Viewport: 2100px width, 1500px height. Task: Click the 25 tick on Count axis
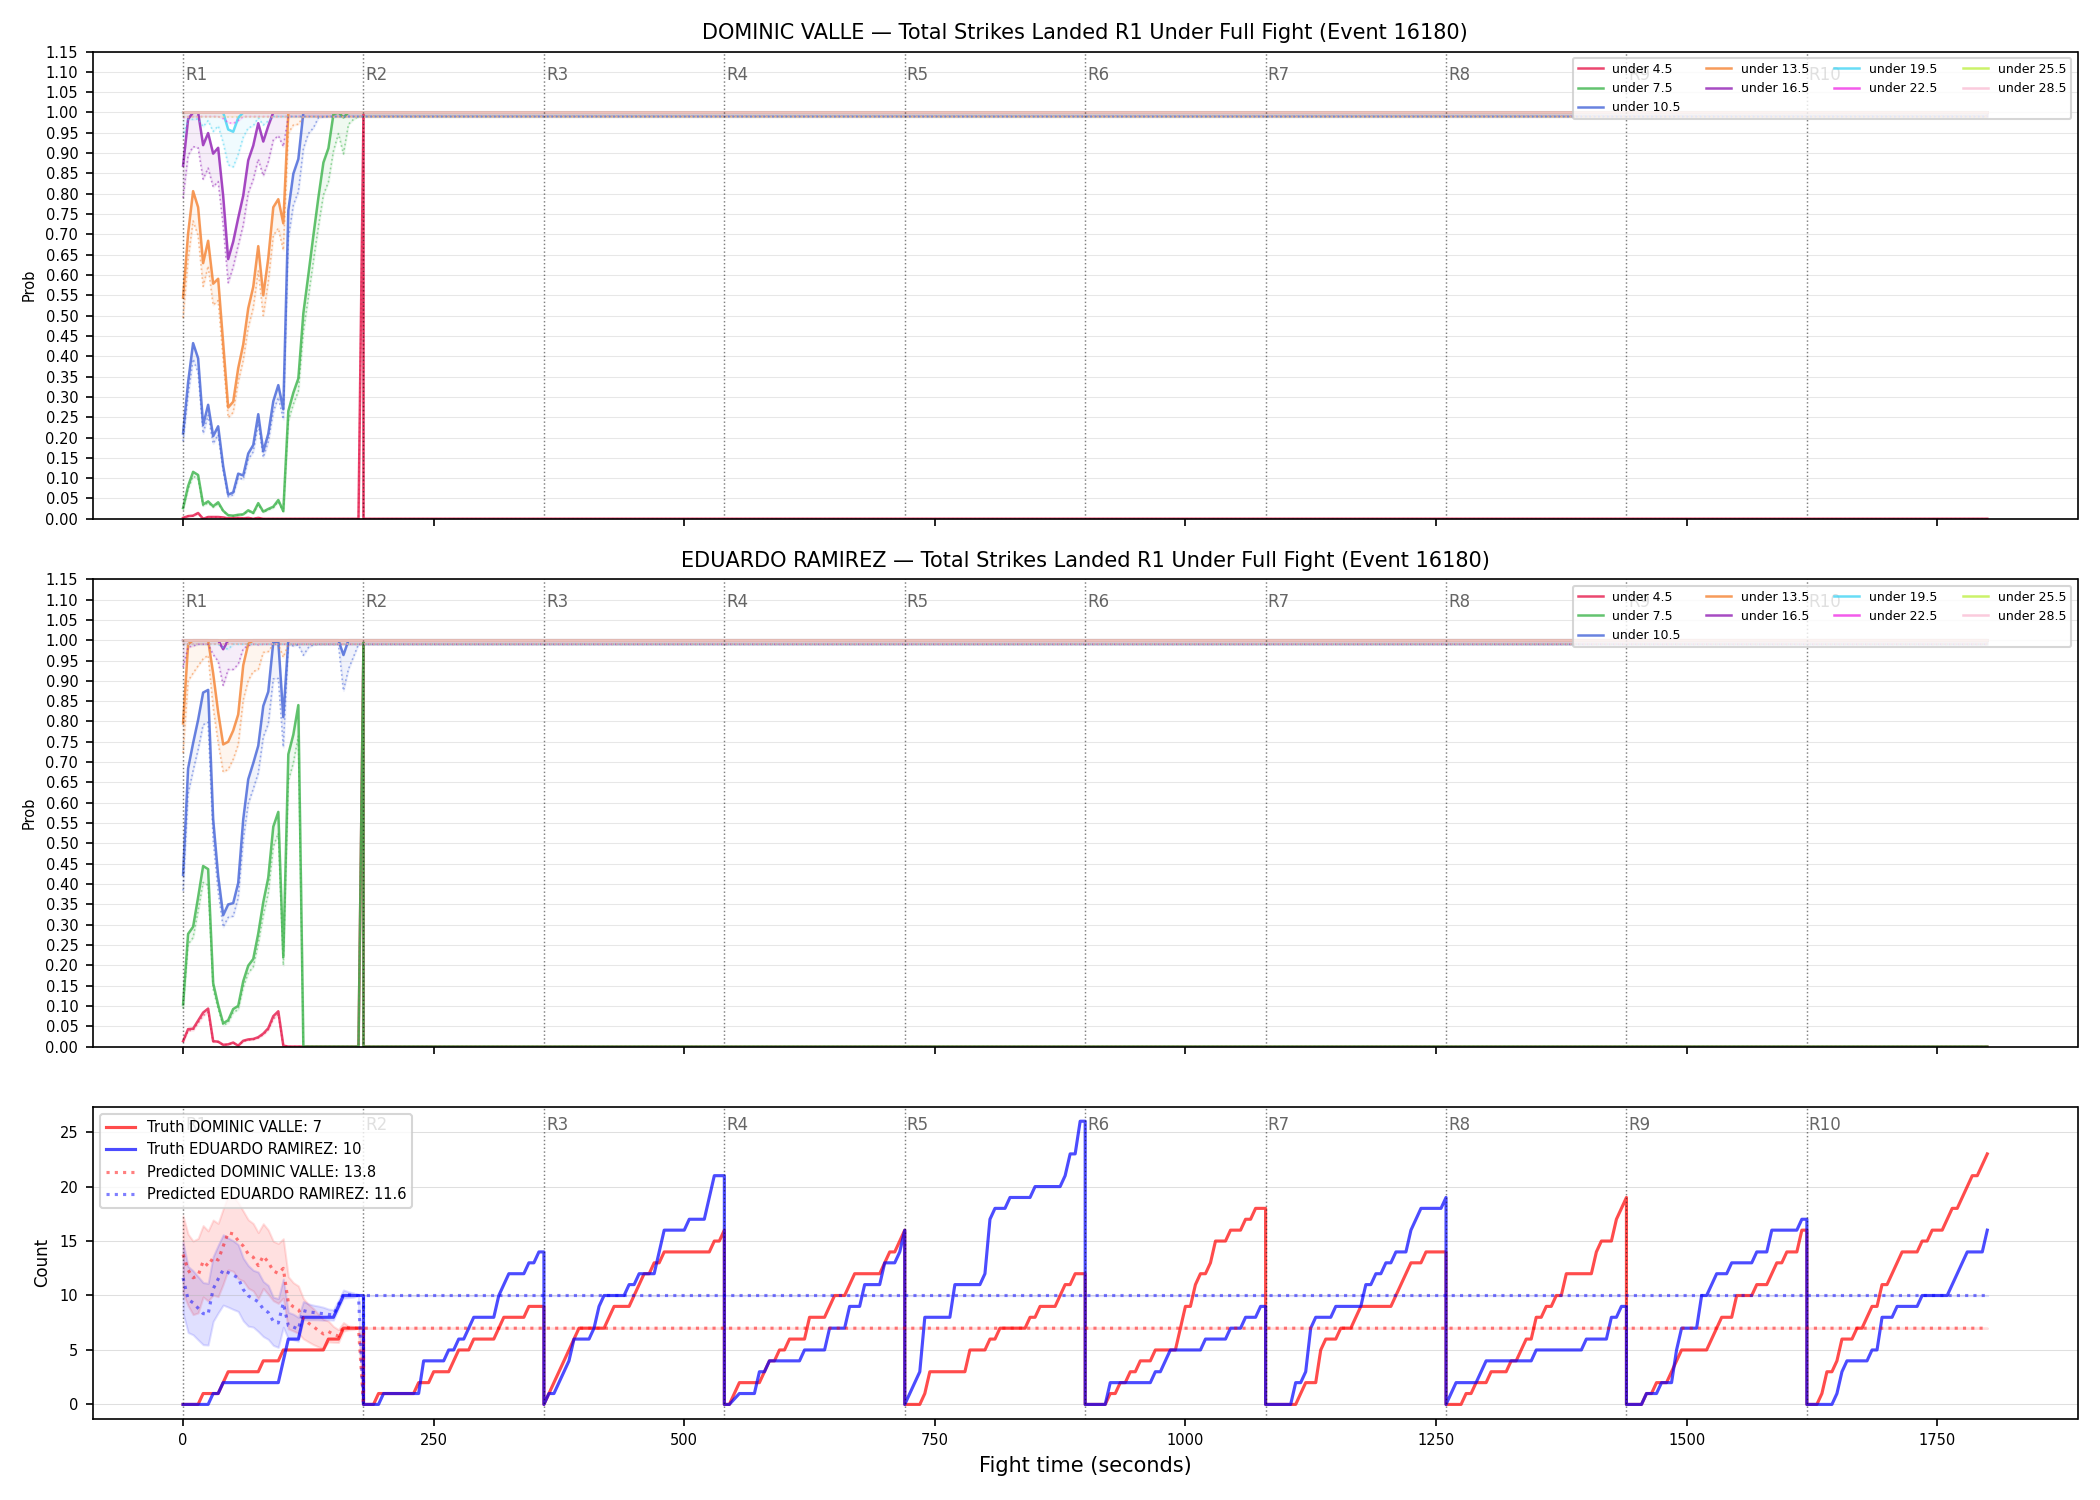69,1133
